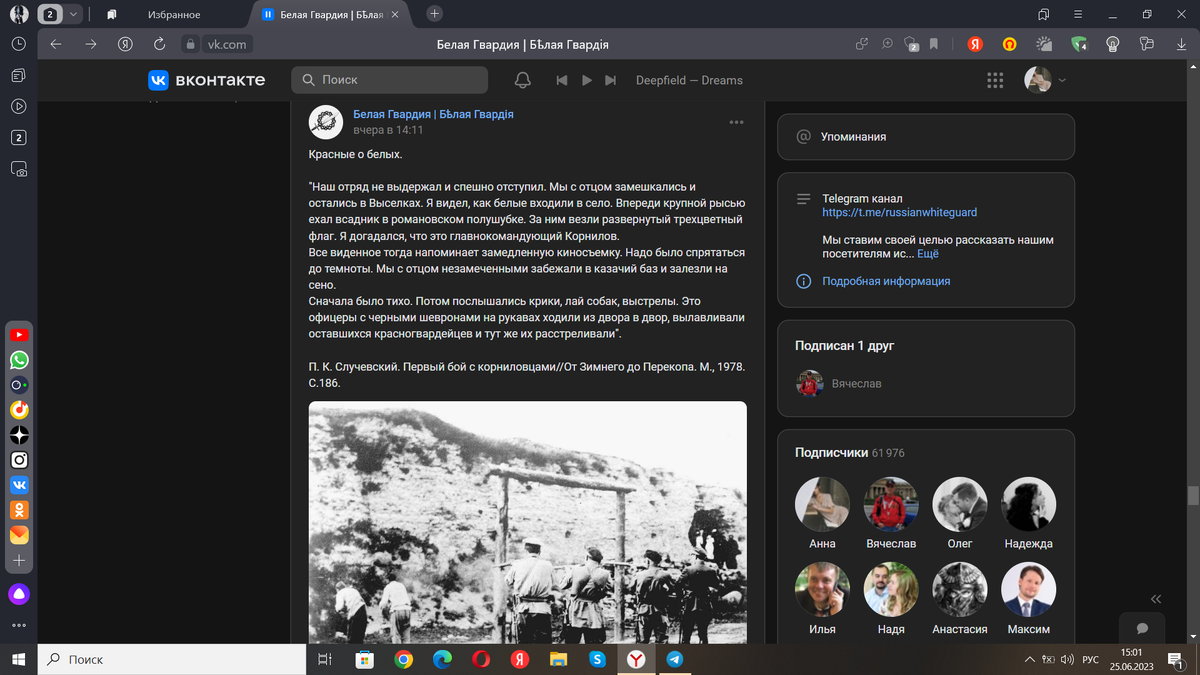
Task: Open post timestamp вчера в 14:11
Action: (388, 130)
